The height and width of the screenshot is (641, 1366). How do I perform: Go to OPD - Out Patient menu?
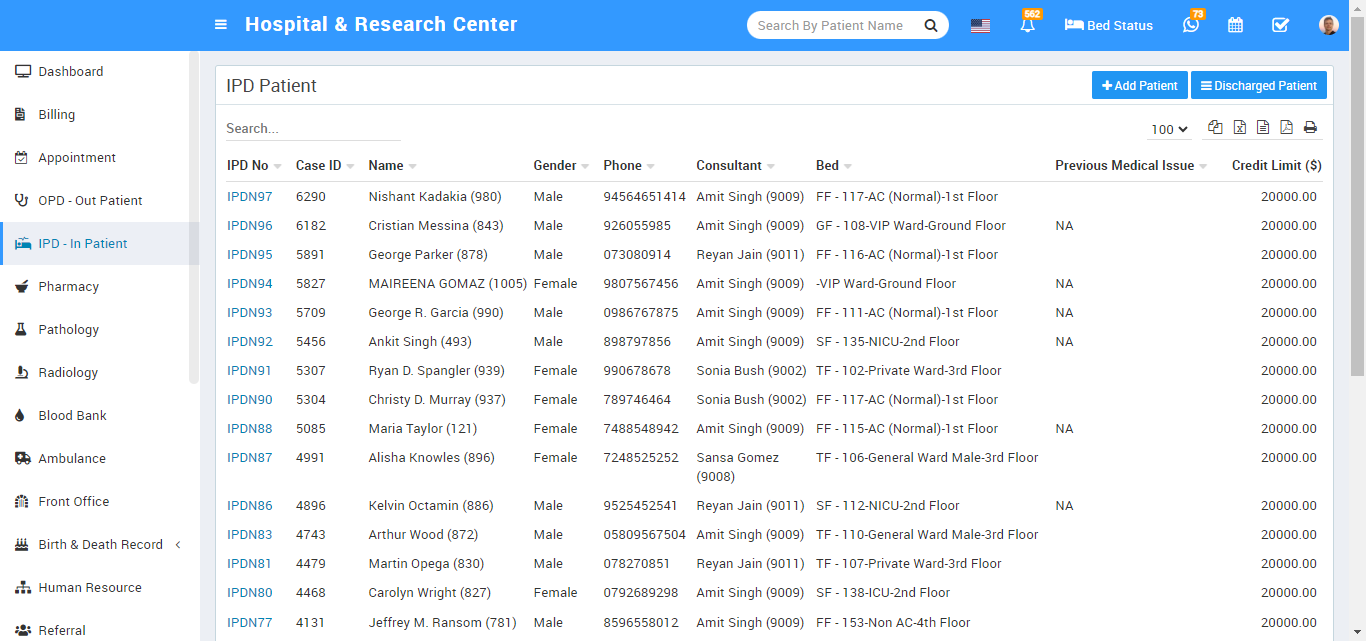tap(90, 201)
